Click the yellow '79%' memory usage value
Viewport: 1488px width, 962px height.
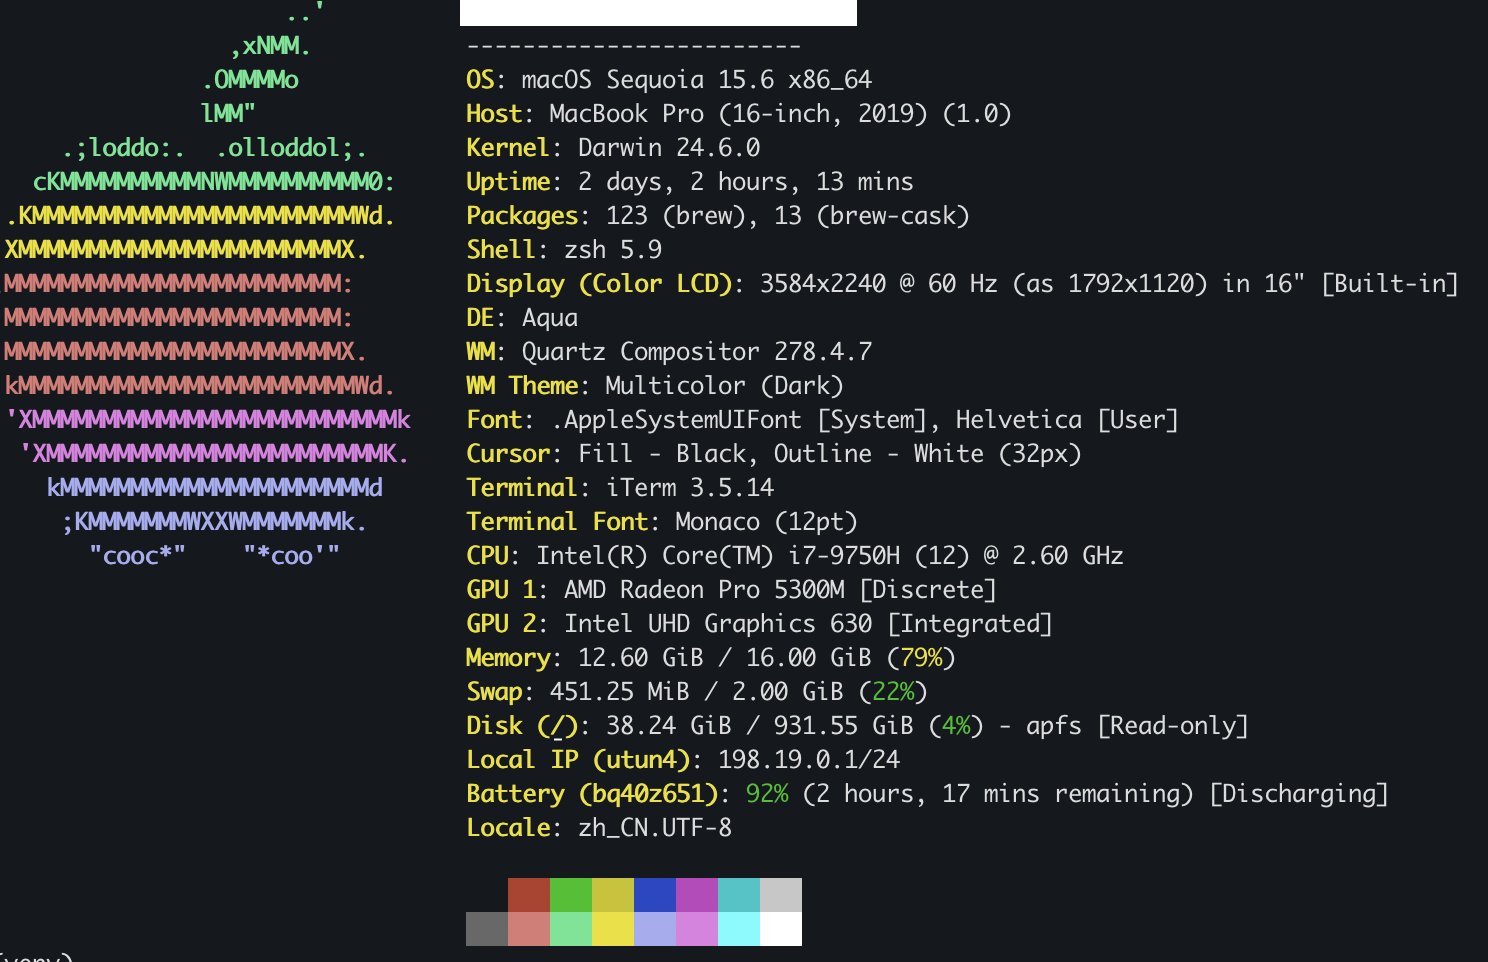pyautogui.click(x=921, y=658)
